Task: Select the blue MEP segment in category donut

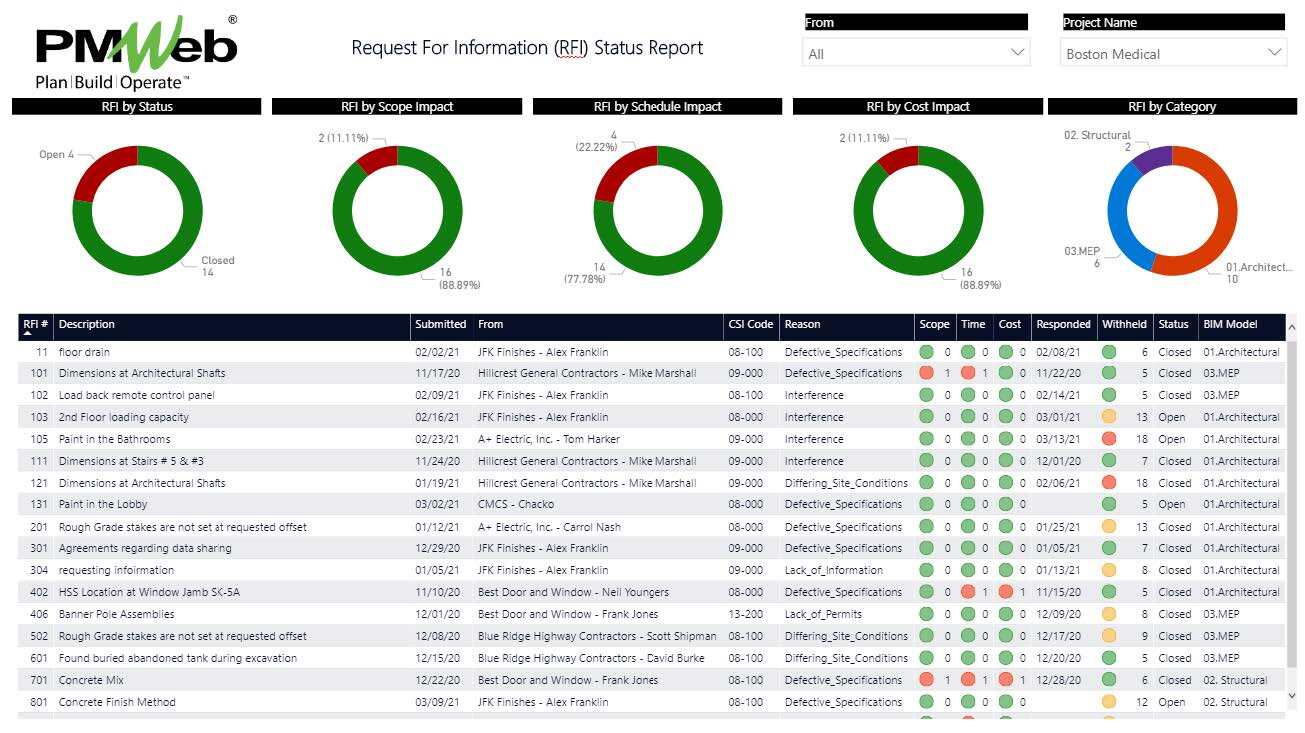Action: 1121,220
